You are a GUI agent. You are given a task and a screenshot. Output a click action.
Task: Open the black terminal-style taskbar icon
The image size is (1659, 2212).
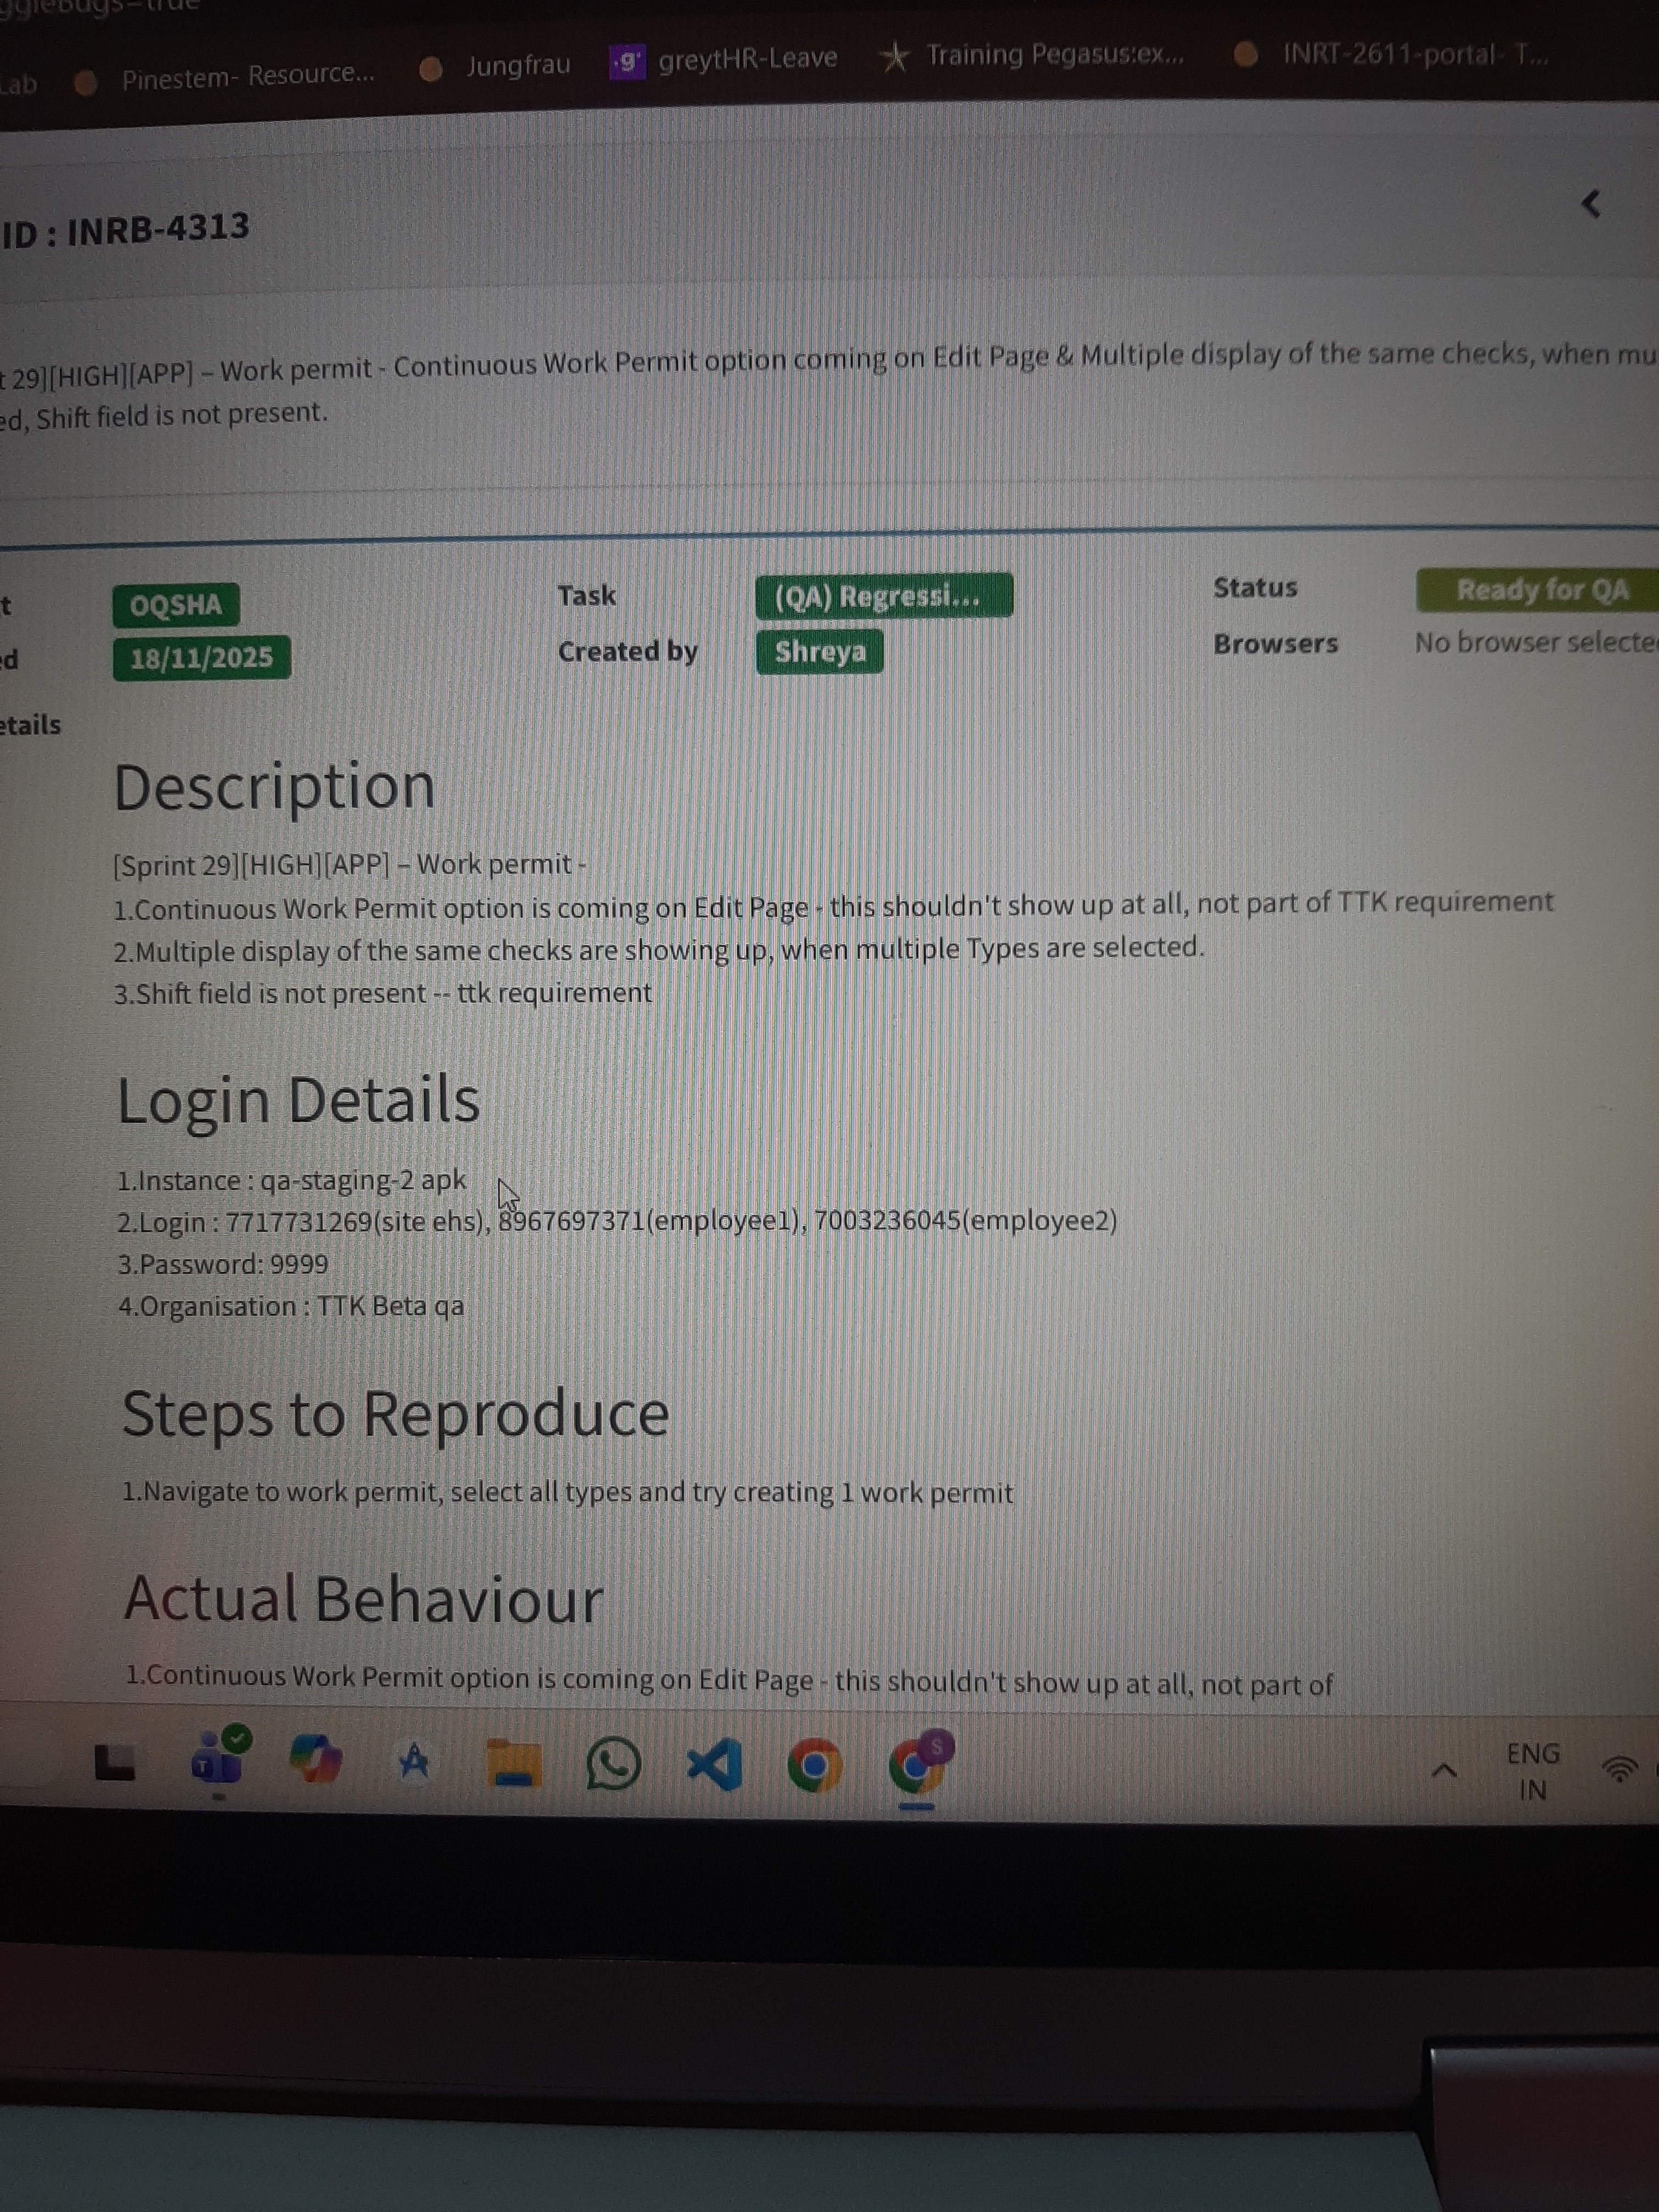click(114, 1762)
